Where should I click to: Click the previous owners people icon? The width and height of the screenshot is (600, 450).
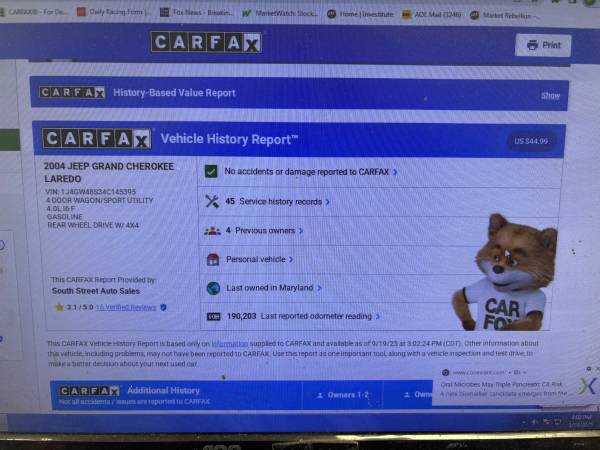click(212, 231)
